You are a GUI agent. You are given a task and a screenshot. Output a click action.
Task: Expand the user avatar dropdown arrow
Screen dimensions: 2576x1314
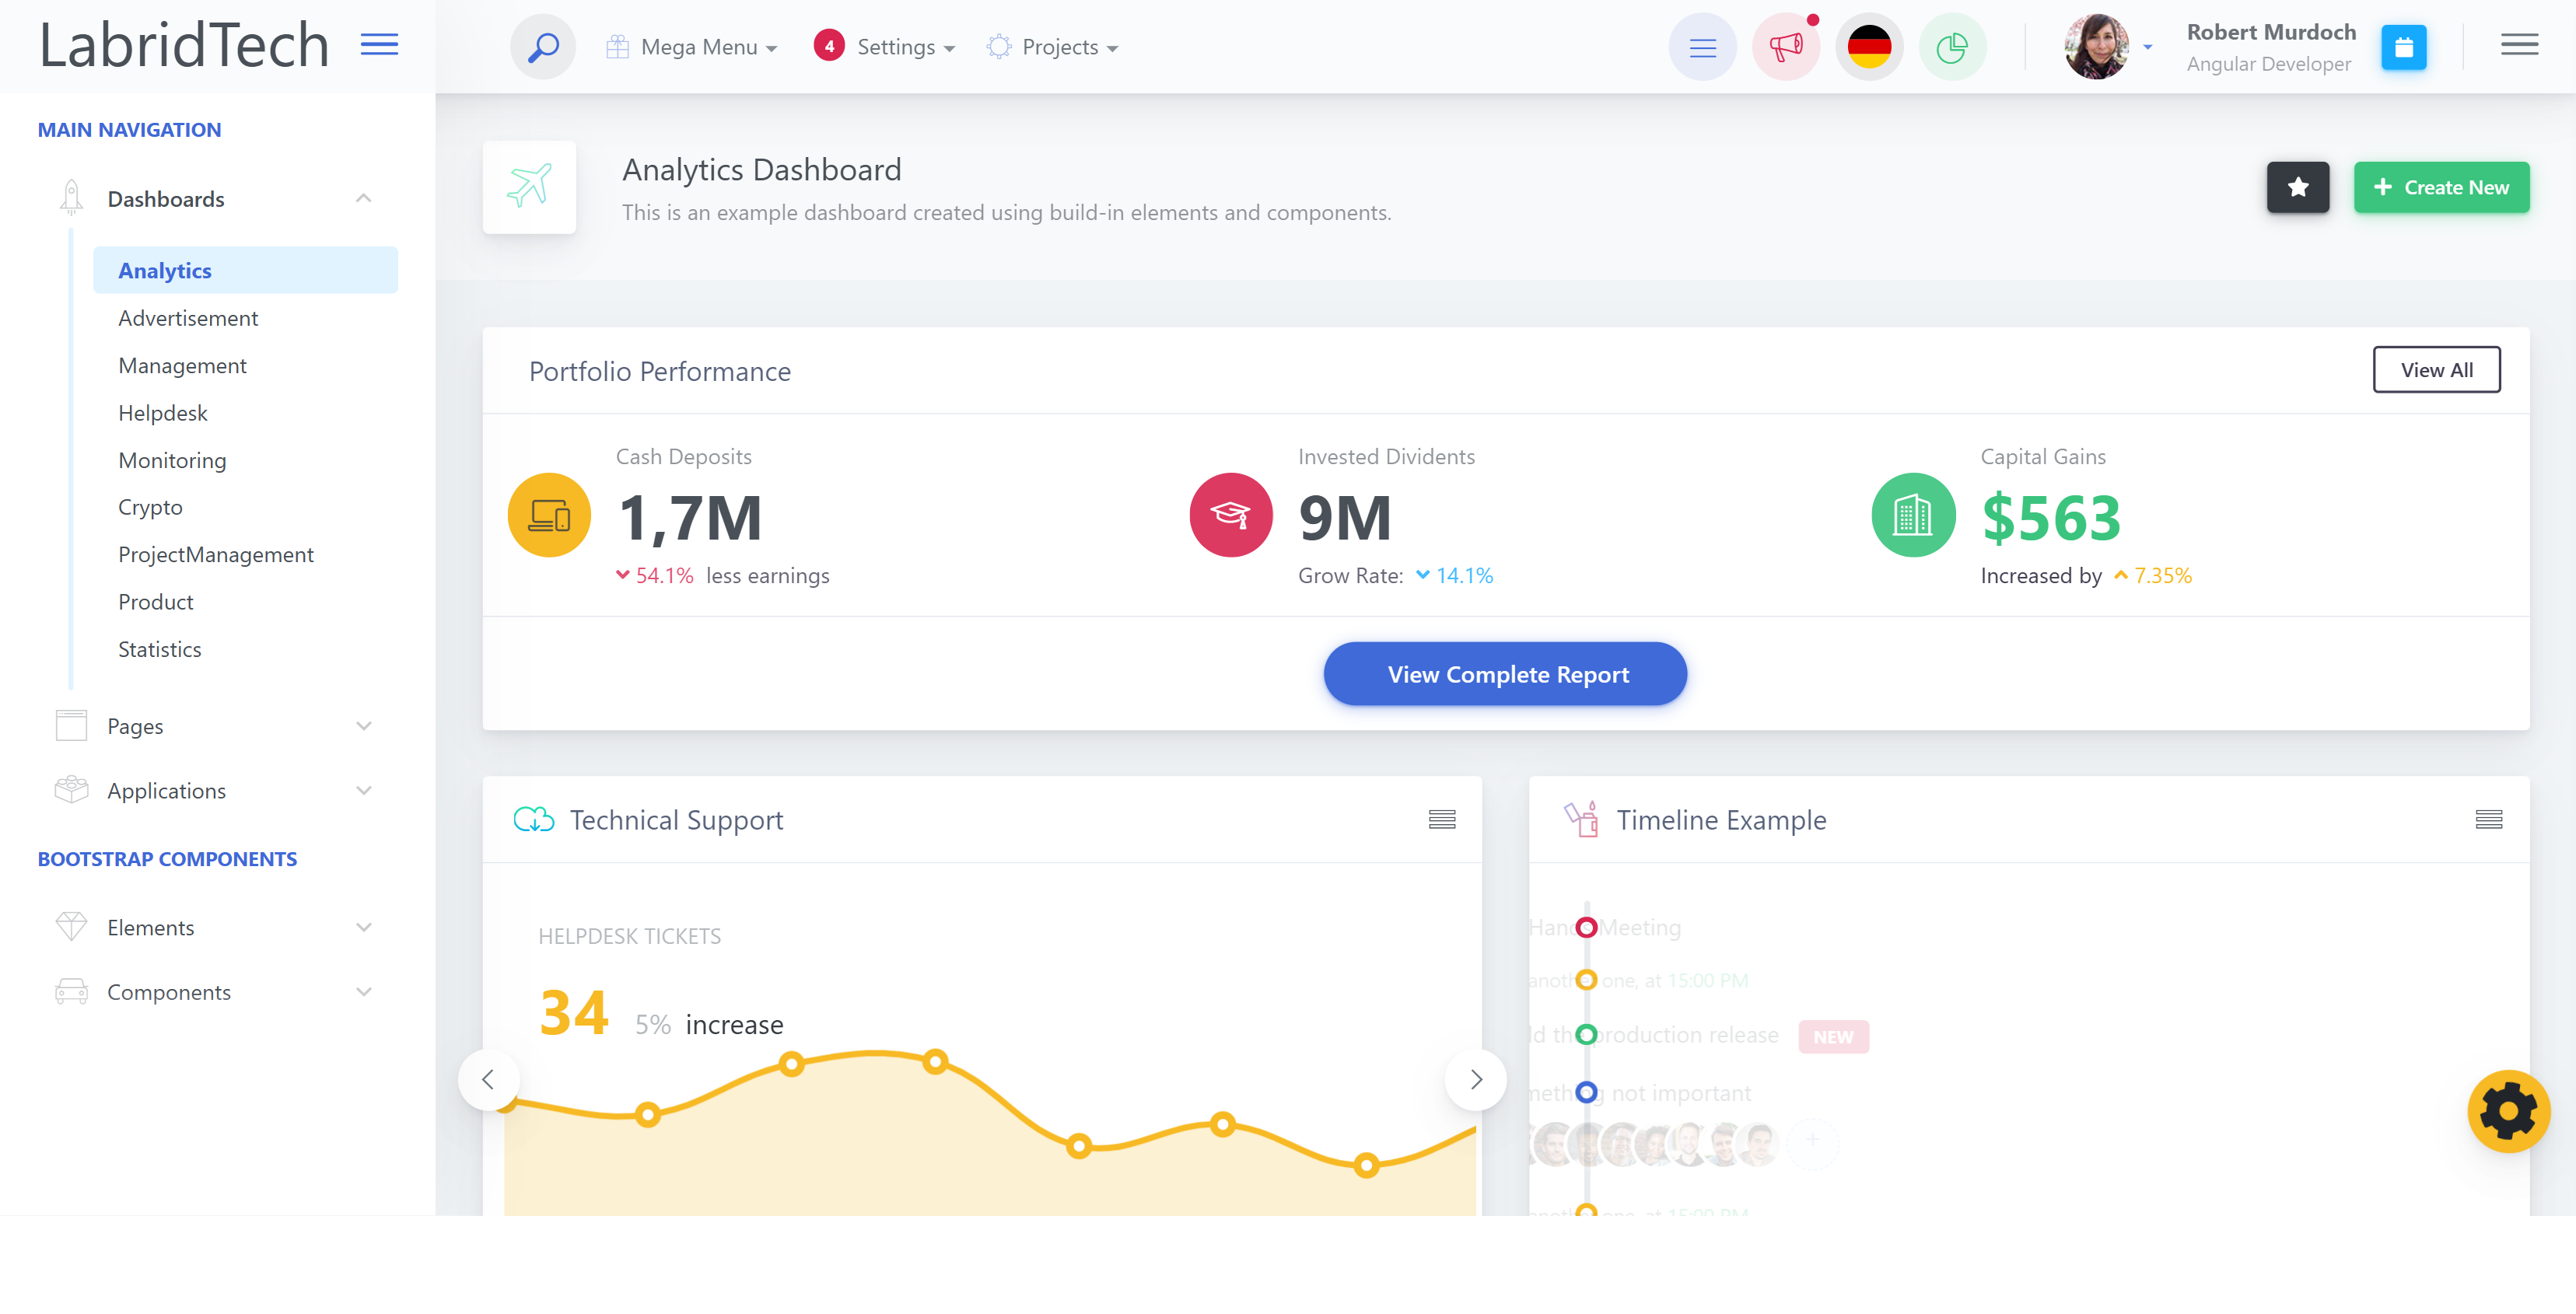click(x=2147, y=47)
